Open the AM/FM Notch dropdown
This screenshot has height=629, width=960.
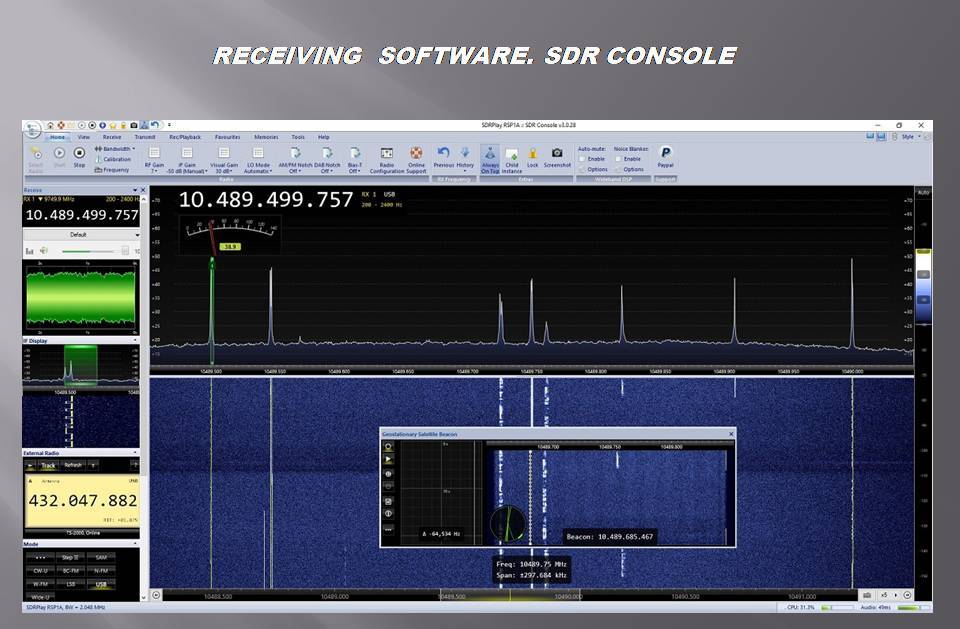295,159
